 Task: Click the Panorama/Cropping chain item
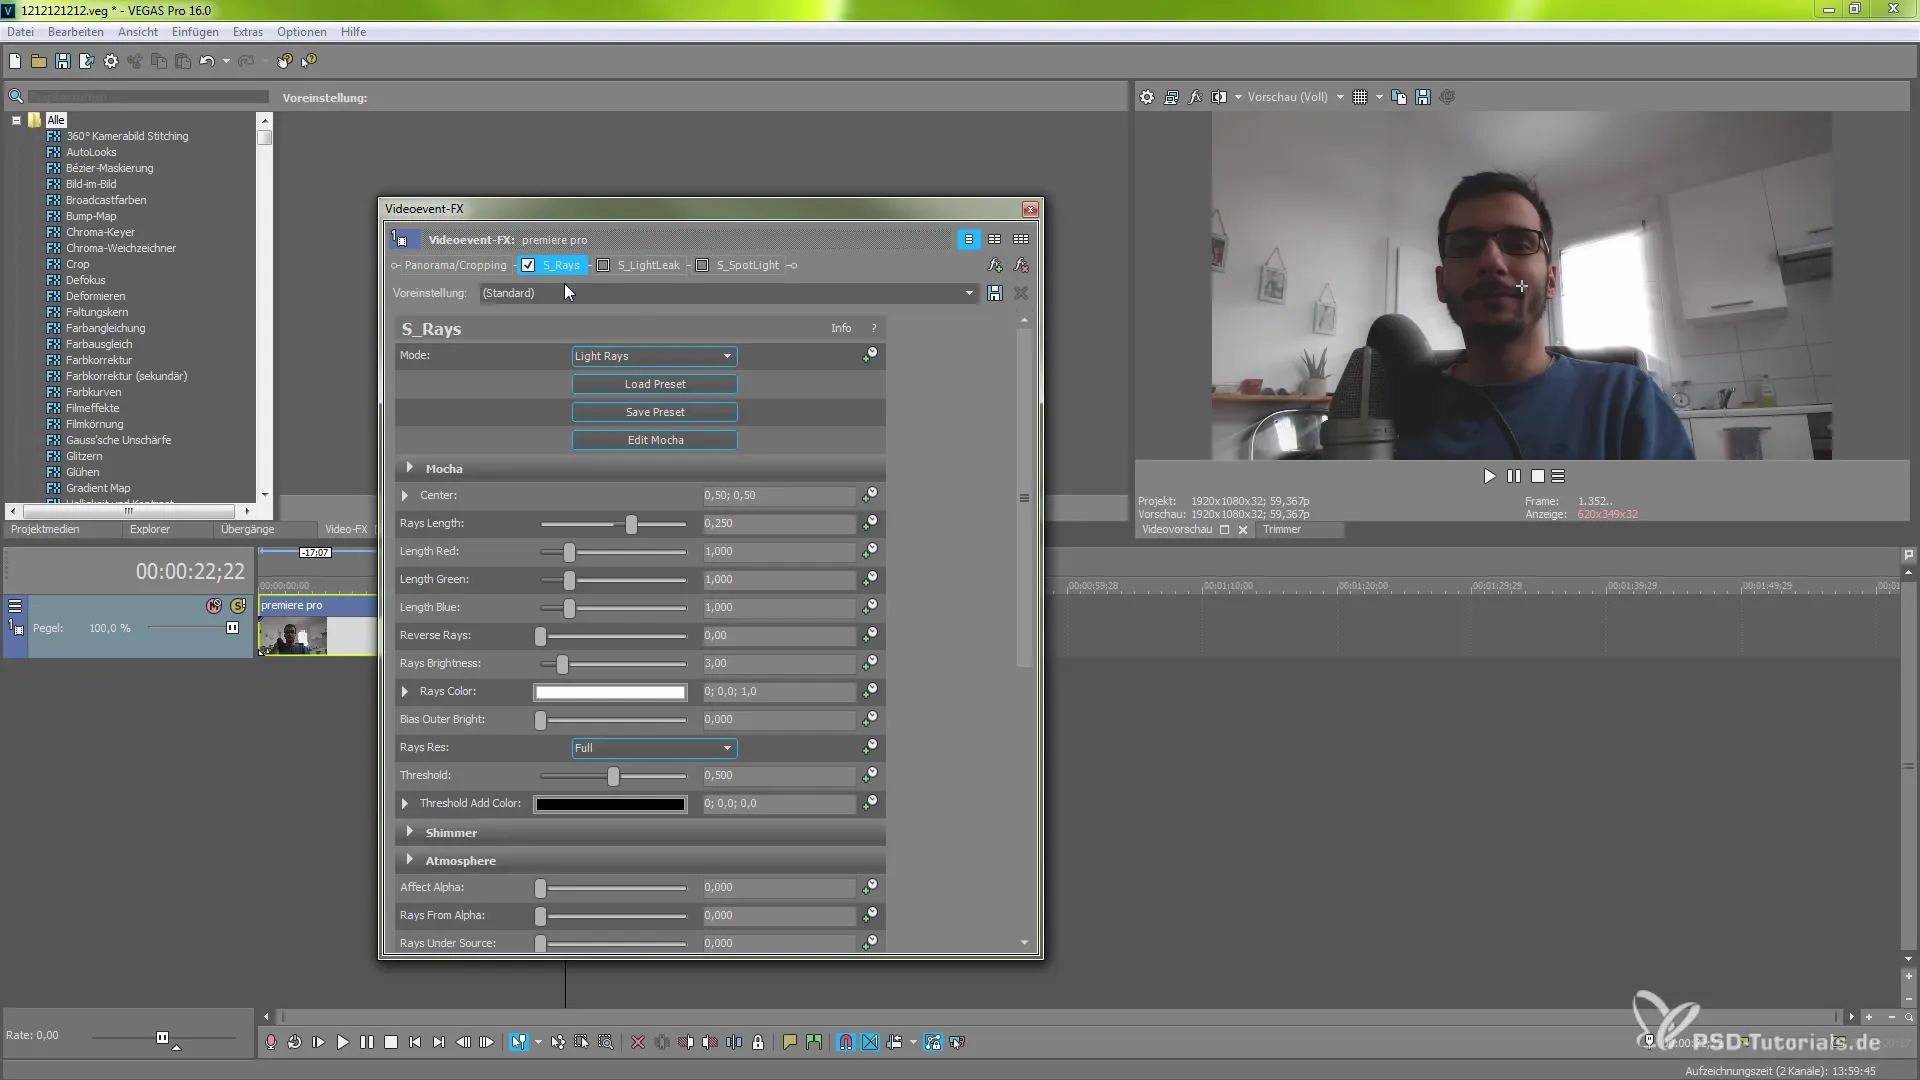[455, 265]
